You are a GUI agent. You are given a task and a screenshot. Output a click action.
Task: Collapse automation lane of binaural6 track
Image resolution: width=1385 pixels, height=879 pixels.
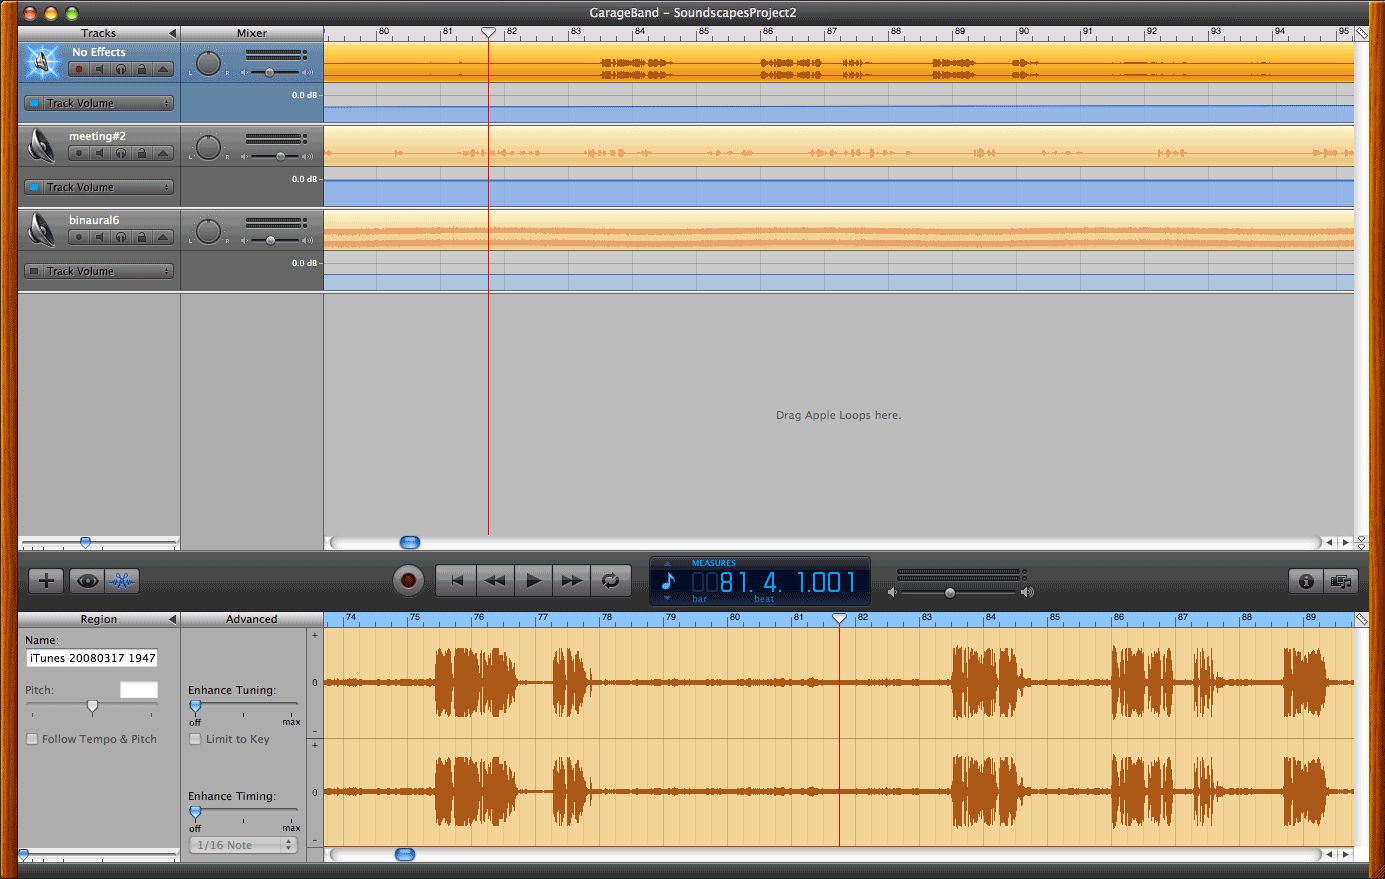163,237
